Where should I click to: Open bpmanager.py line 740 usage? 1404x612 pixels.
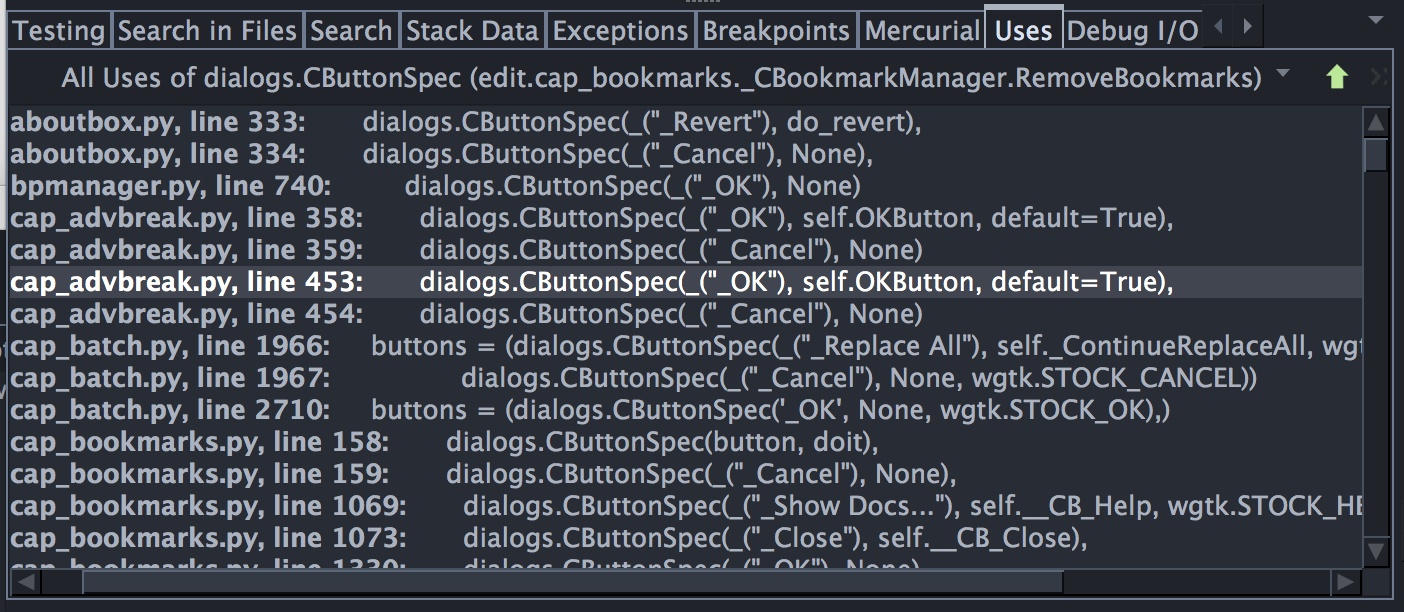click(x=170, y=186)
